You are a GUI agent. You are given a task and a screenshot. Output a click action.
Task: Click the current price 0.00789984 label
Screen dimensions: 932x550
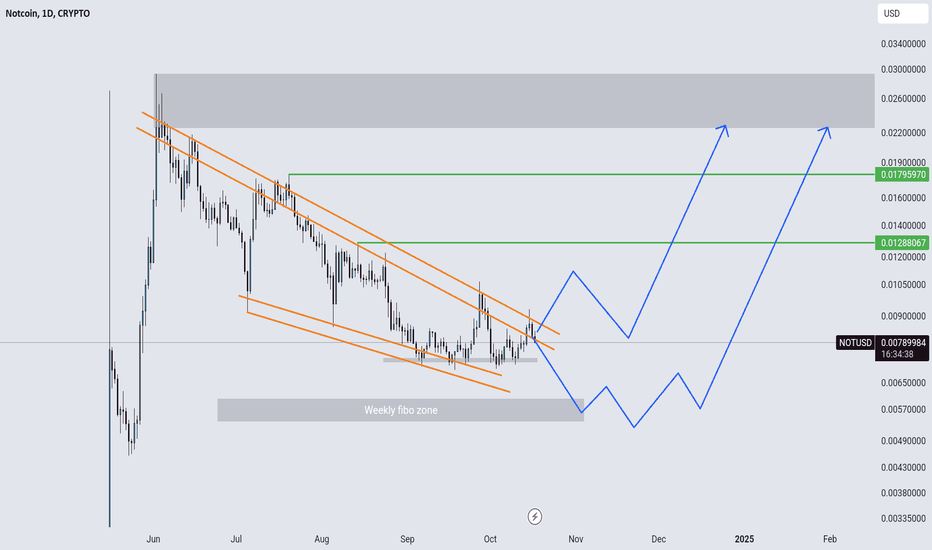pos(903,342)
